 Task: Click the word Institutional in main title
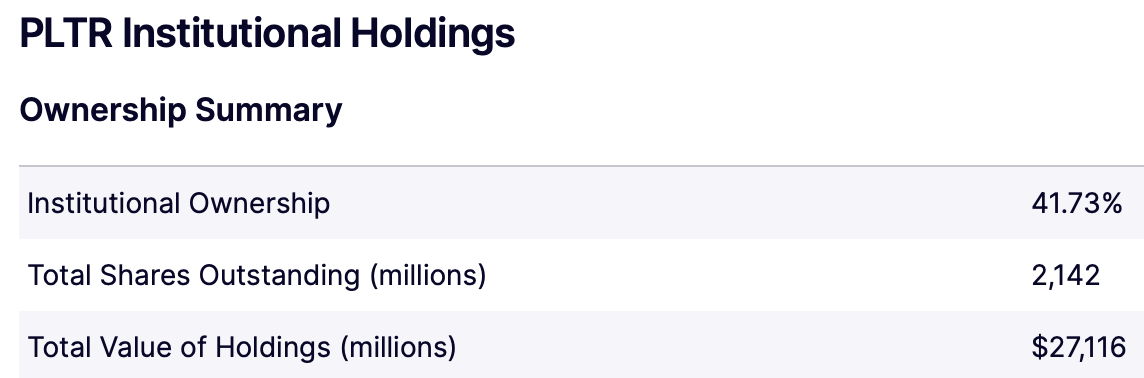(232, 33)
